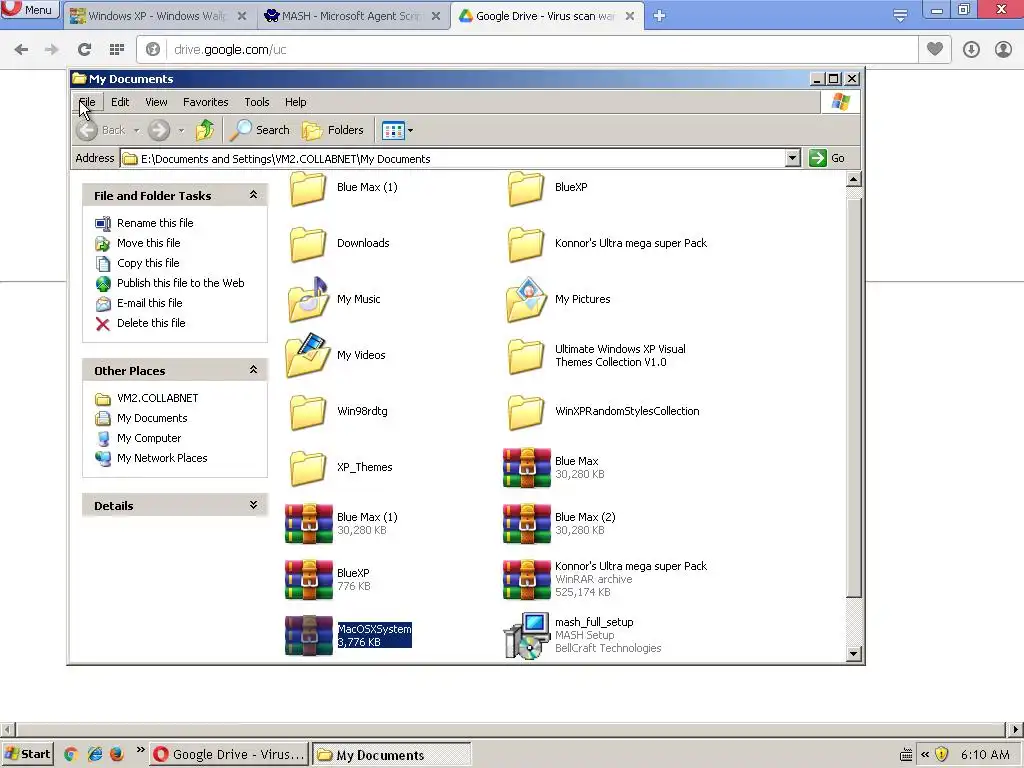
Task: Click the Back navigation button in Explorer
Action: [101, 130]
